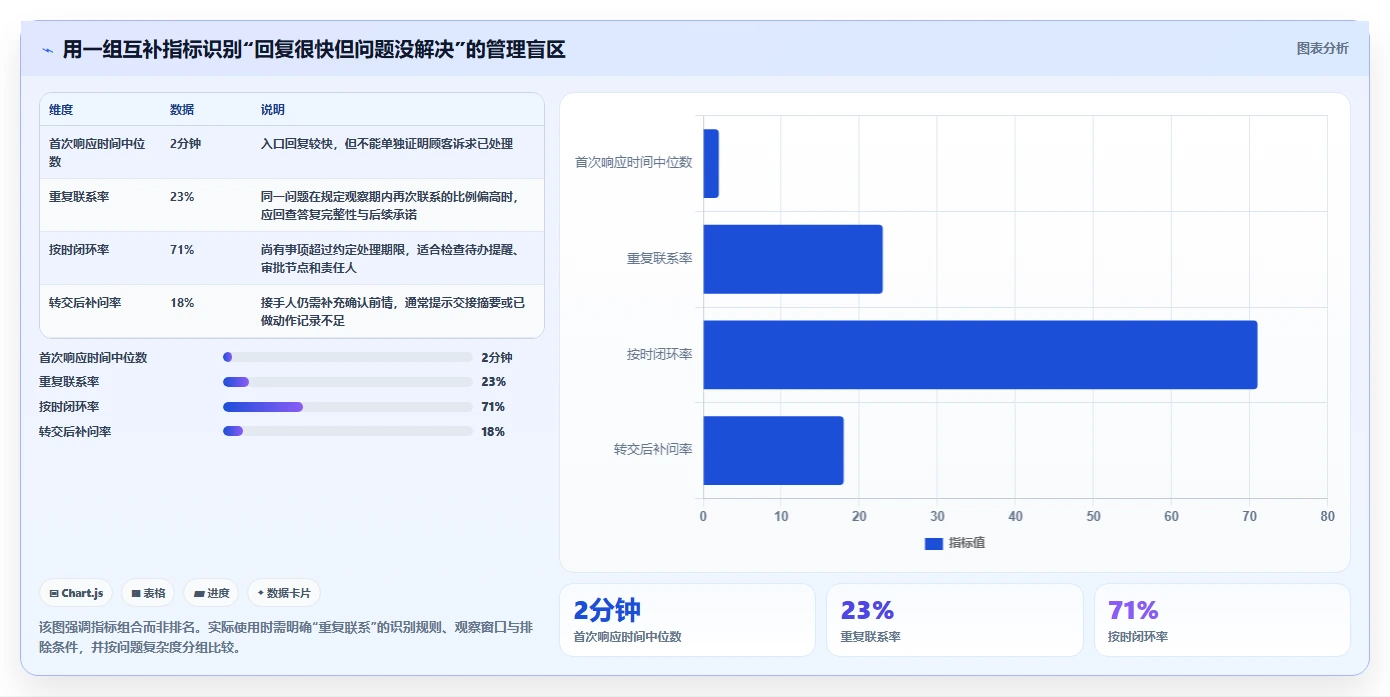This screenshot has height=697, width=1390.
Task: Open the 71% data card
Action: [1222, 620]
